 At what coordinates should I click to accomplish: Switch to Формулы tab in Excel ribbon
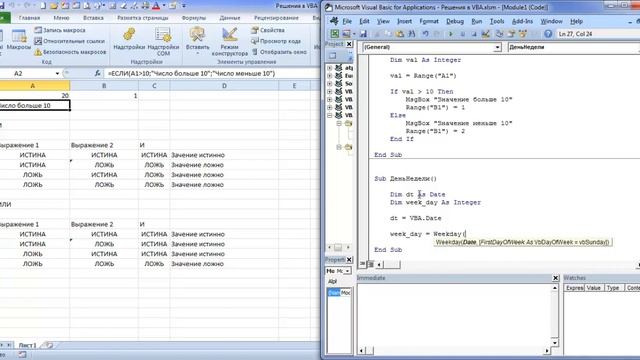point(194,18)
